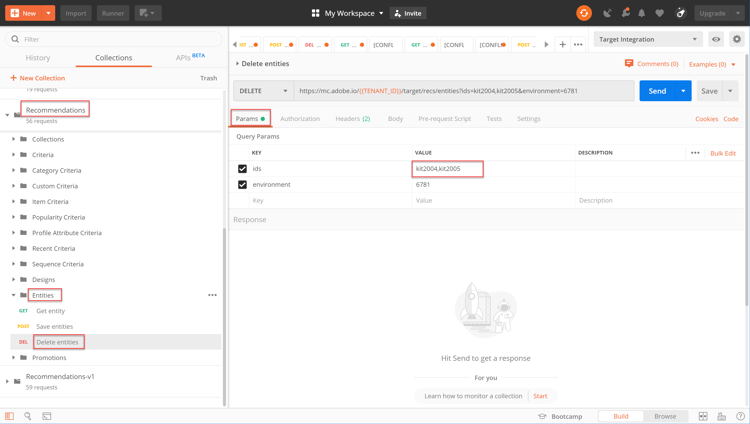The width and height of the screenshot is (750, 424).
Task: Open the Save button dropdown arrow
Action: [730, 91]
